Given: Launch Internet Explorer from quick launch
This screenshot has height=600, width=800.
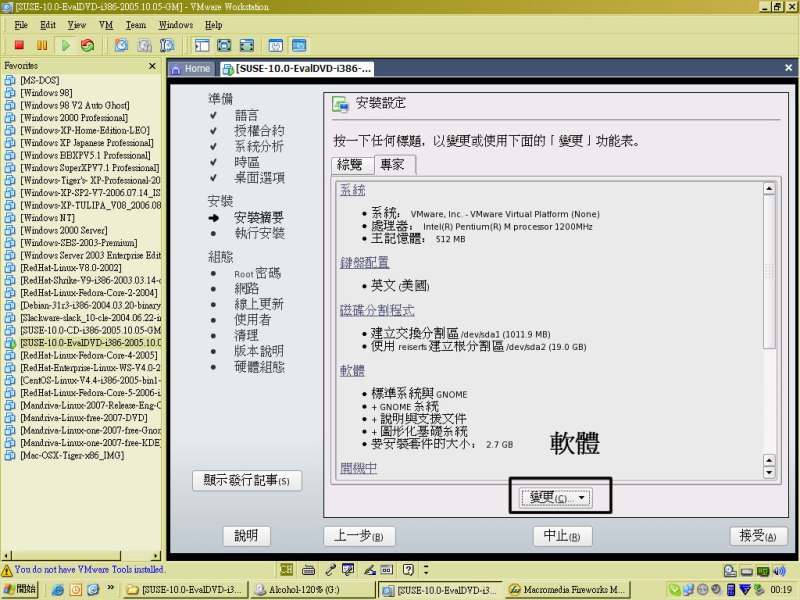Looking at the screenshot, I should pyautogui.click(x=58, y=590).
